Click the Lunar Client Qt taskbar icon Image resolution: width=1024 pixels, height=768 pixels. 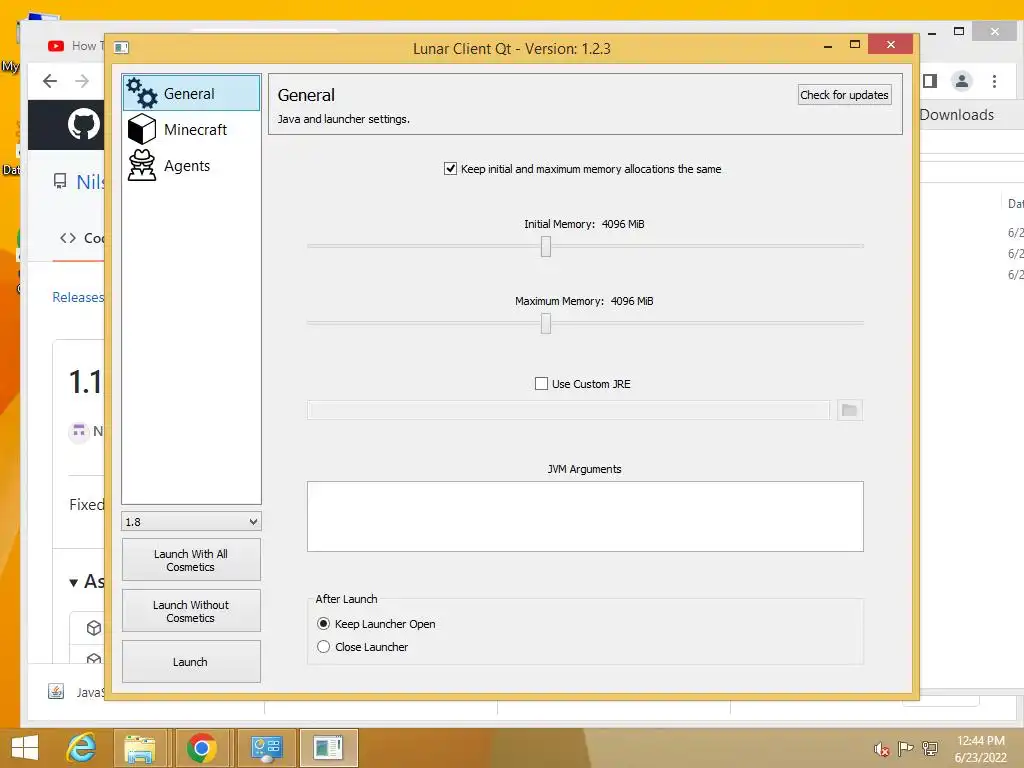[x=328, y=748]
